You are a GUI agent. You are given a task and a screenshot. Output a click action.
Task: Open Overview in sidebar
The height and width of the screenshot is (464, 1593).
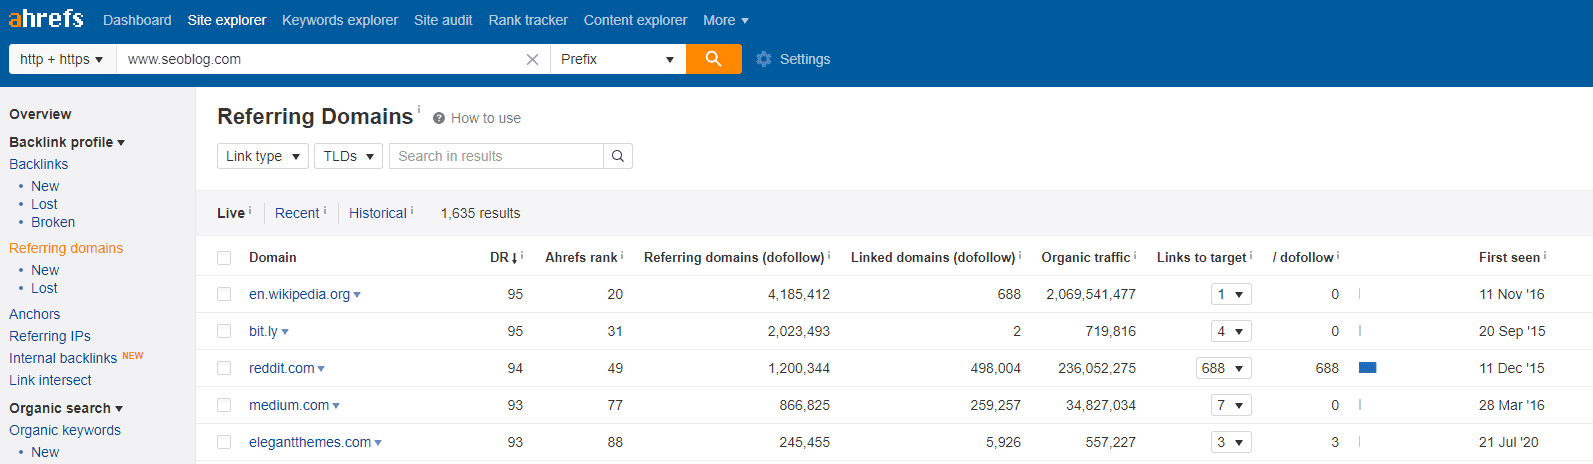40,114
